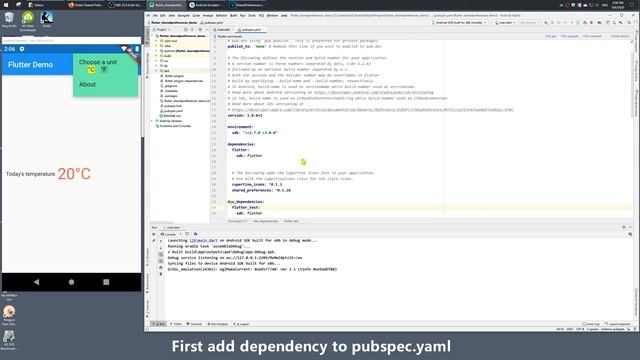Select pubspec.yaml in project tree
Viewport: 640px width, 360px height.
pyautogui.click(x=173, y=111)
